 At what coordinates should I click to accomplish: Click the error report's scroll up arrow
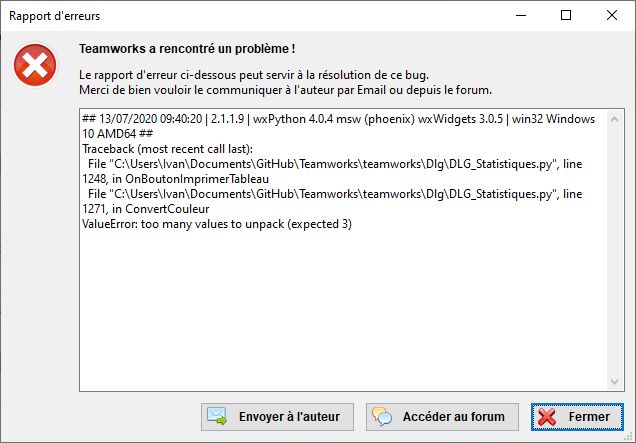[x=614, y=119]
